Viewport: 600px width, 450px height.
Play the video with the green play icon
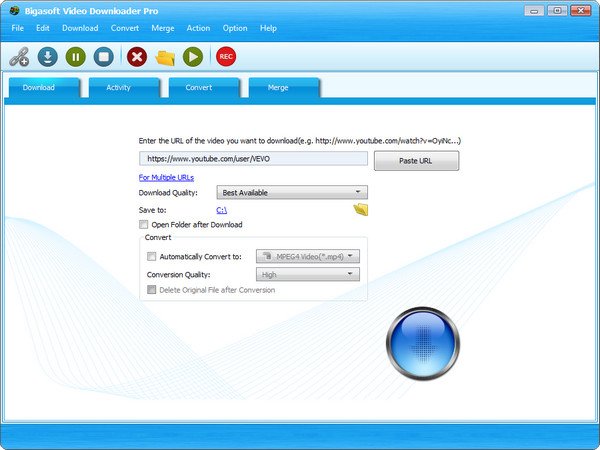coord(193,57)
